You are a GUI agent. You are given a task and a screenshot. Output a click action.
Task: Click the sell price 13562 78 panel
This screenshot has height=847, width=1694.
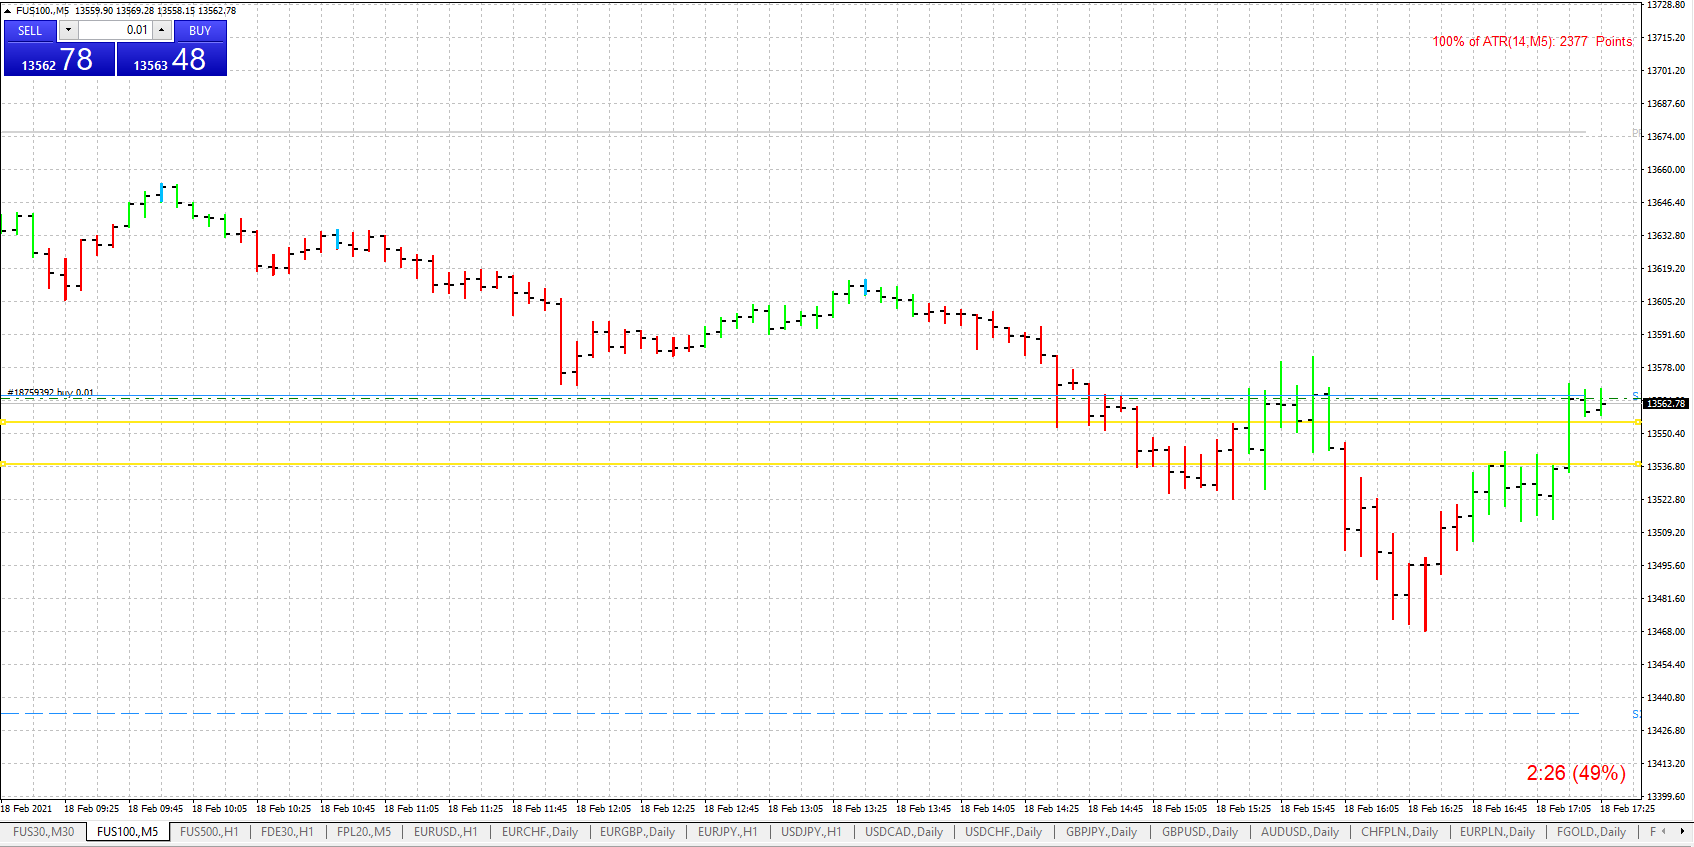pos(59,59)
